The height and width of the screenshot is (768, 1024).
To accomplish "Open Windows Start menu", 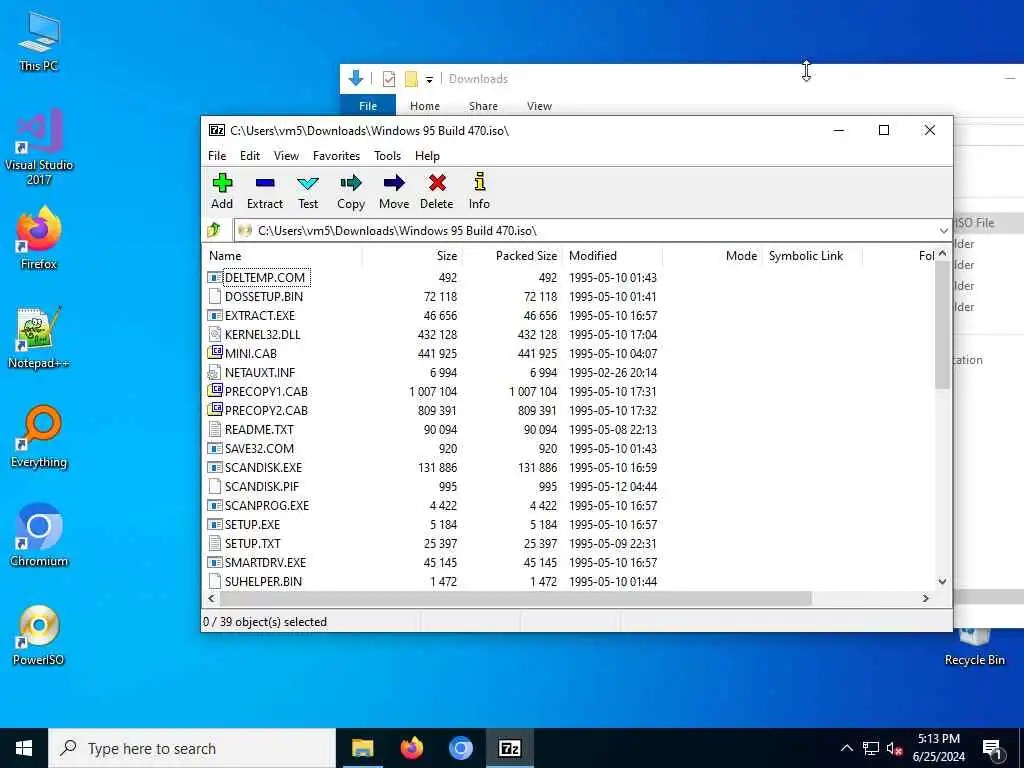I will tap(24, 748).
